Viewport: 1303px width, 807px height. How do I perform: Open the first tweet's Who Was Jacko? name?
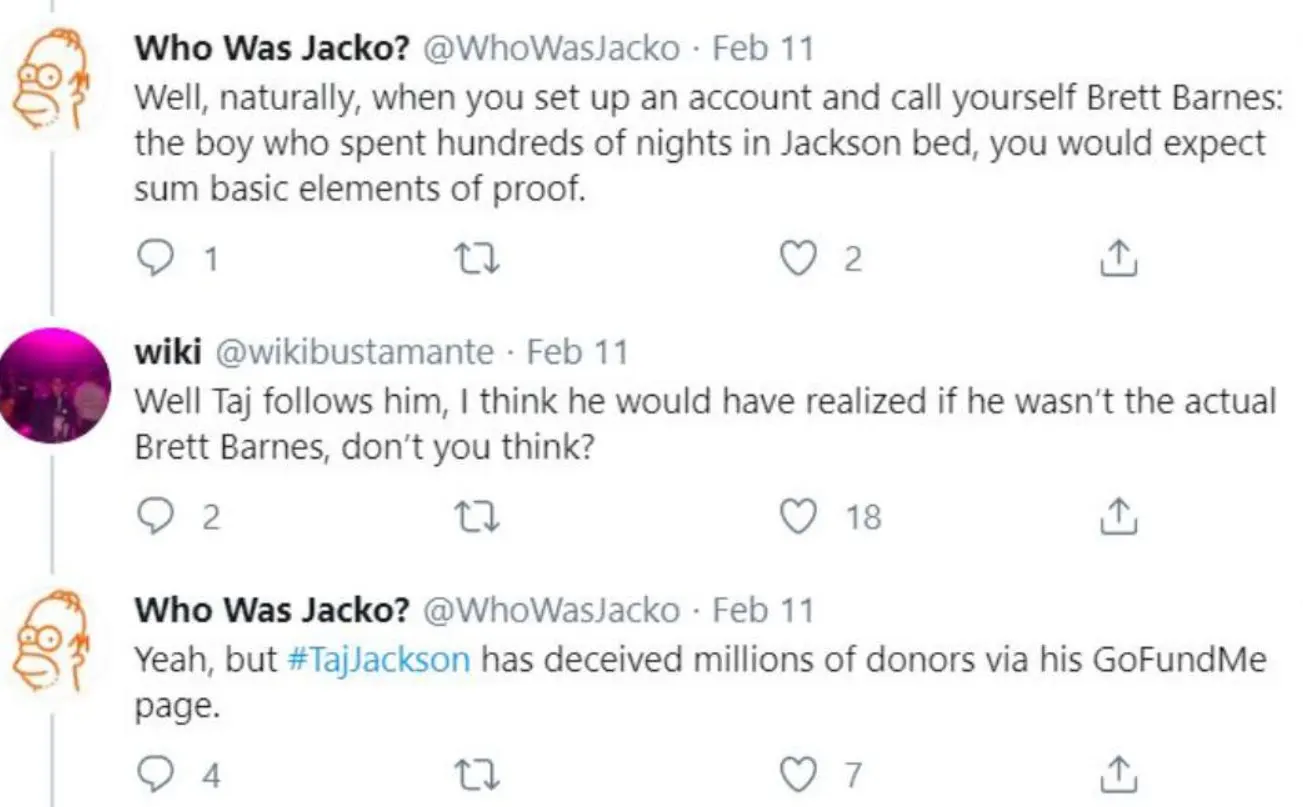pyautogui.click(x=272, y=47)
